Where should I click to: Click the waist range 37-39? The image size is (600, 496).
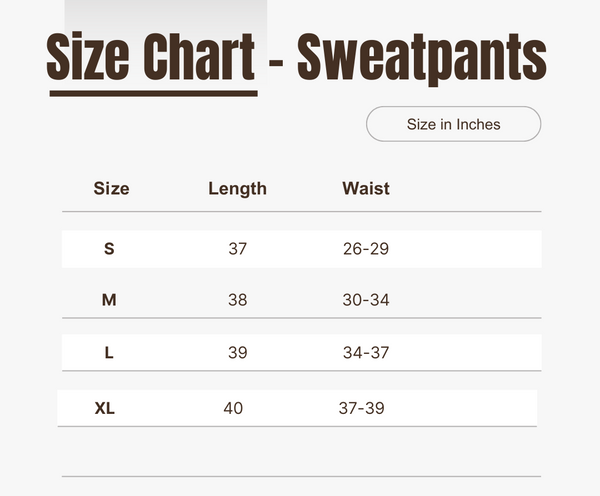pyautogui.click(x=362, y=408)
